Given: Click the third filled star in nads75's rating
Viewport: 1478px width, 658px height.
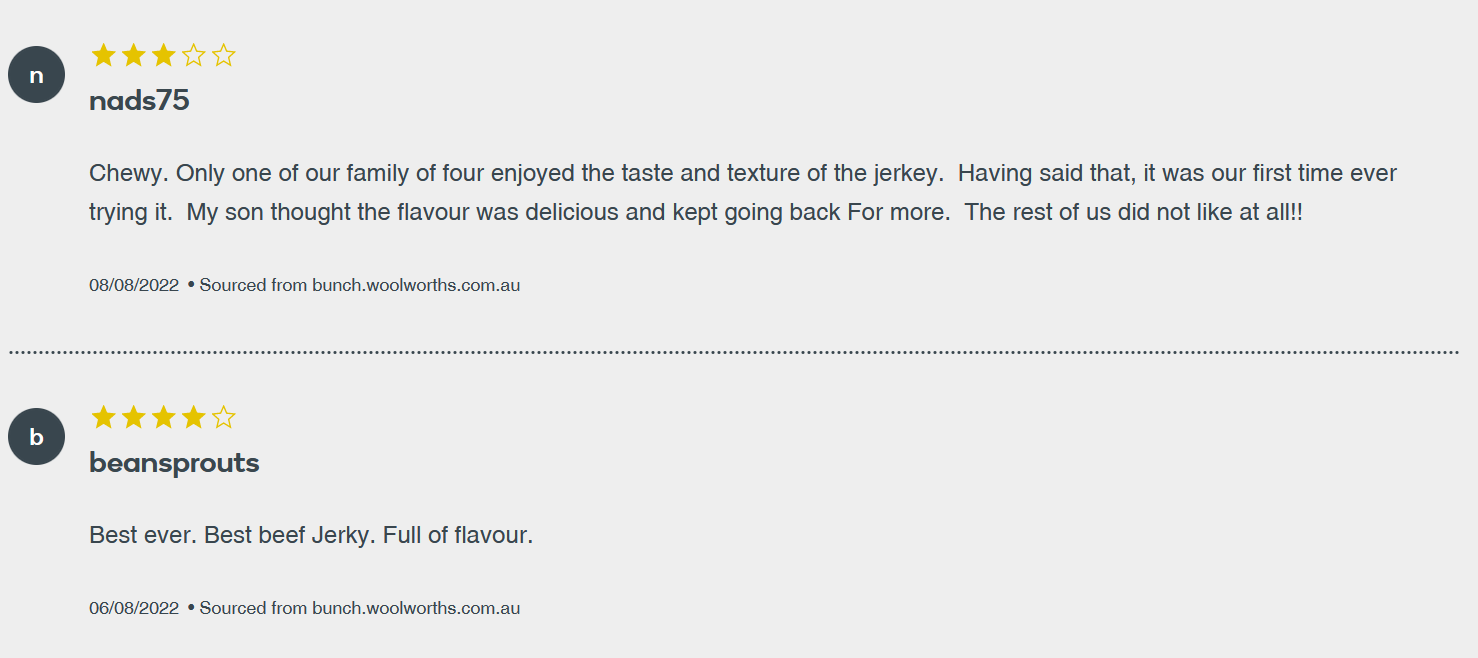Looking at the screenshot, I should [164, 55].
